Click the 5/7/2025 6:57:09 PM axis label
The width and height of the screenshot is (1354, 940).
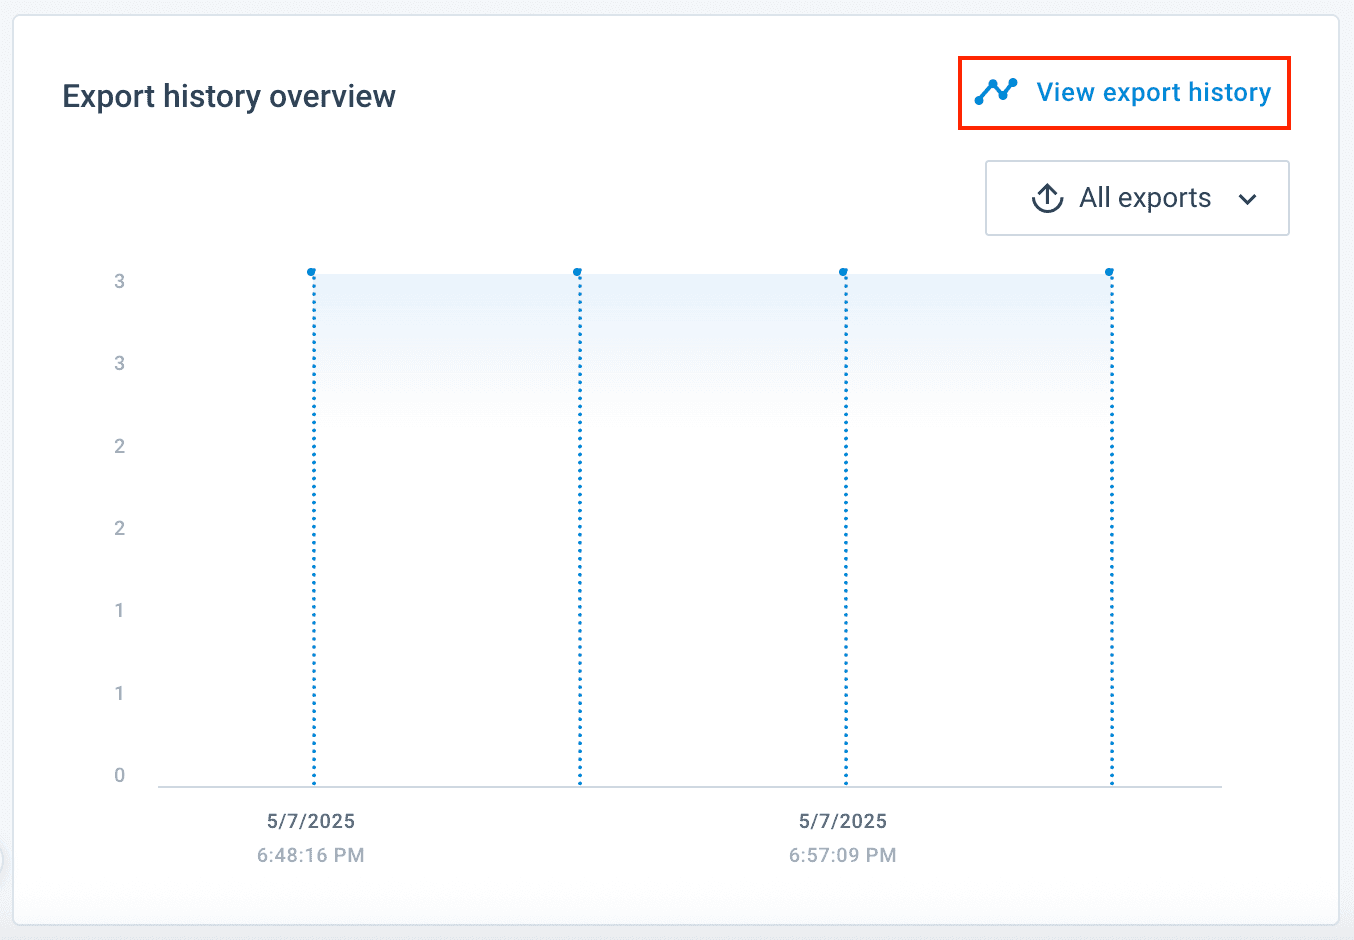pyautogui.click(x=843, y=837)
